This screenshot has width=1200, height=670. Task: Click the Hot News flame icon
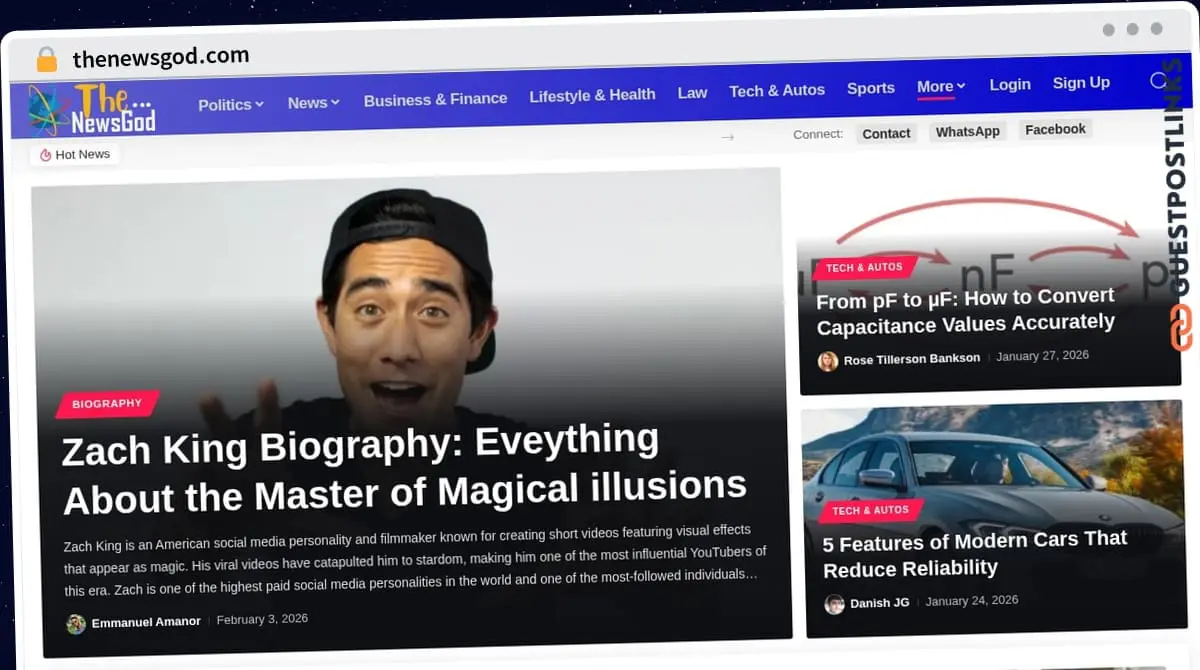coord(46,155)
